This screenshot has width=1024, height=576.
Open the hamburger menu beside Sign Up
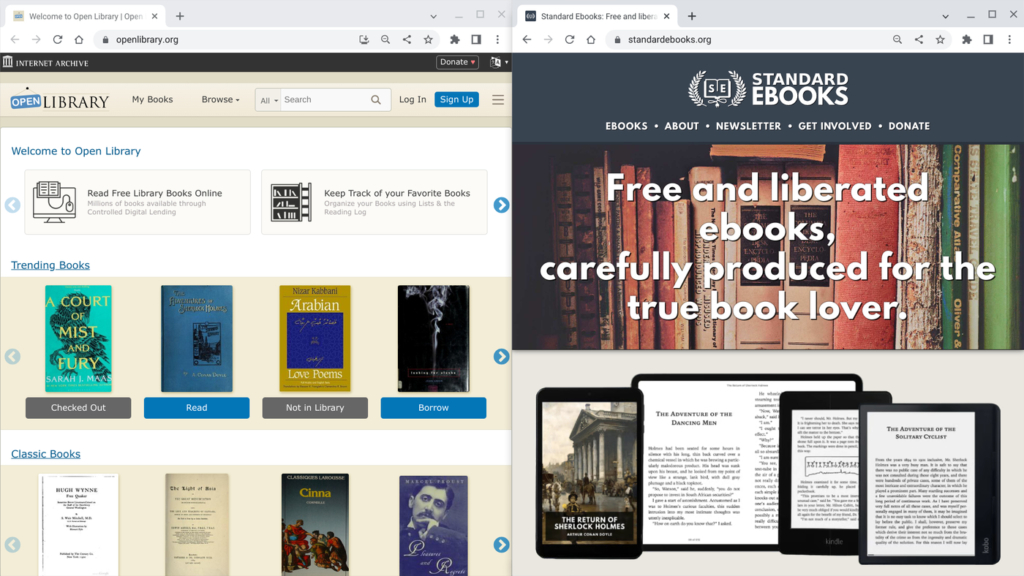pos(497,99)
